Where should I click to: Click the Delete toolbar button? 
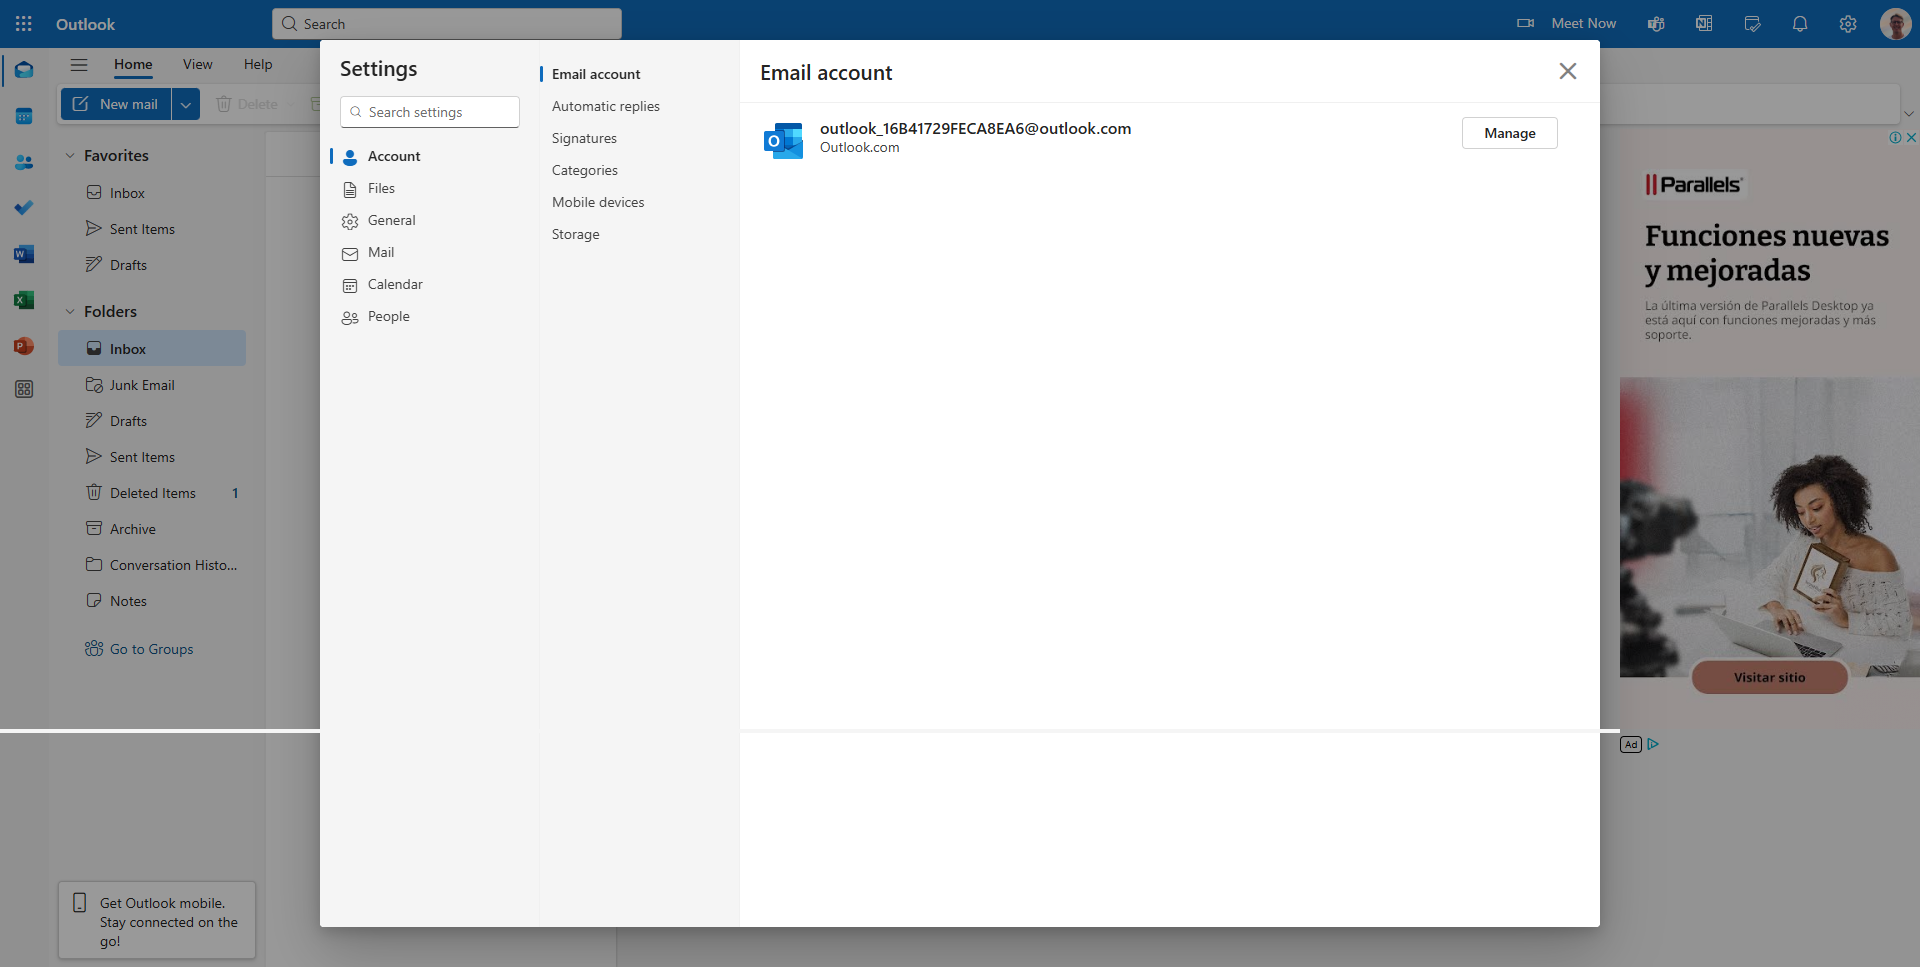(247, 104)
